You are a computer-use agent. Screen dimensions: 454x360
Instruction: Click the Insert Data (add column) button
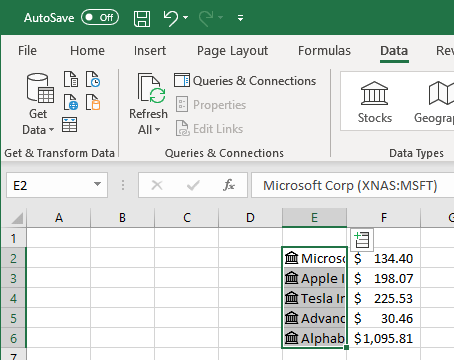362,240
